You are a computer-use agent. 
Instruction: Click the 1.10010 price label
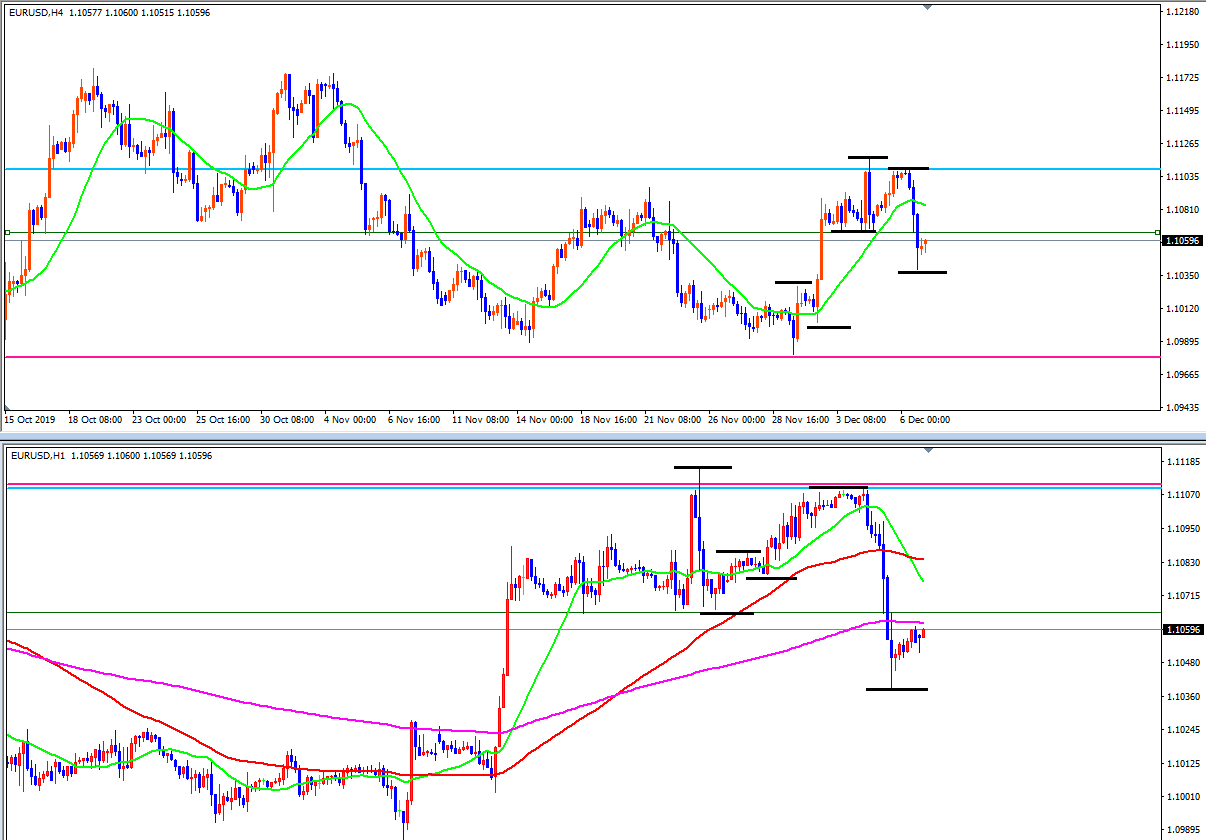1183,797
